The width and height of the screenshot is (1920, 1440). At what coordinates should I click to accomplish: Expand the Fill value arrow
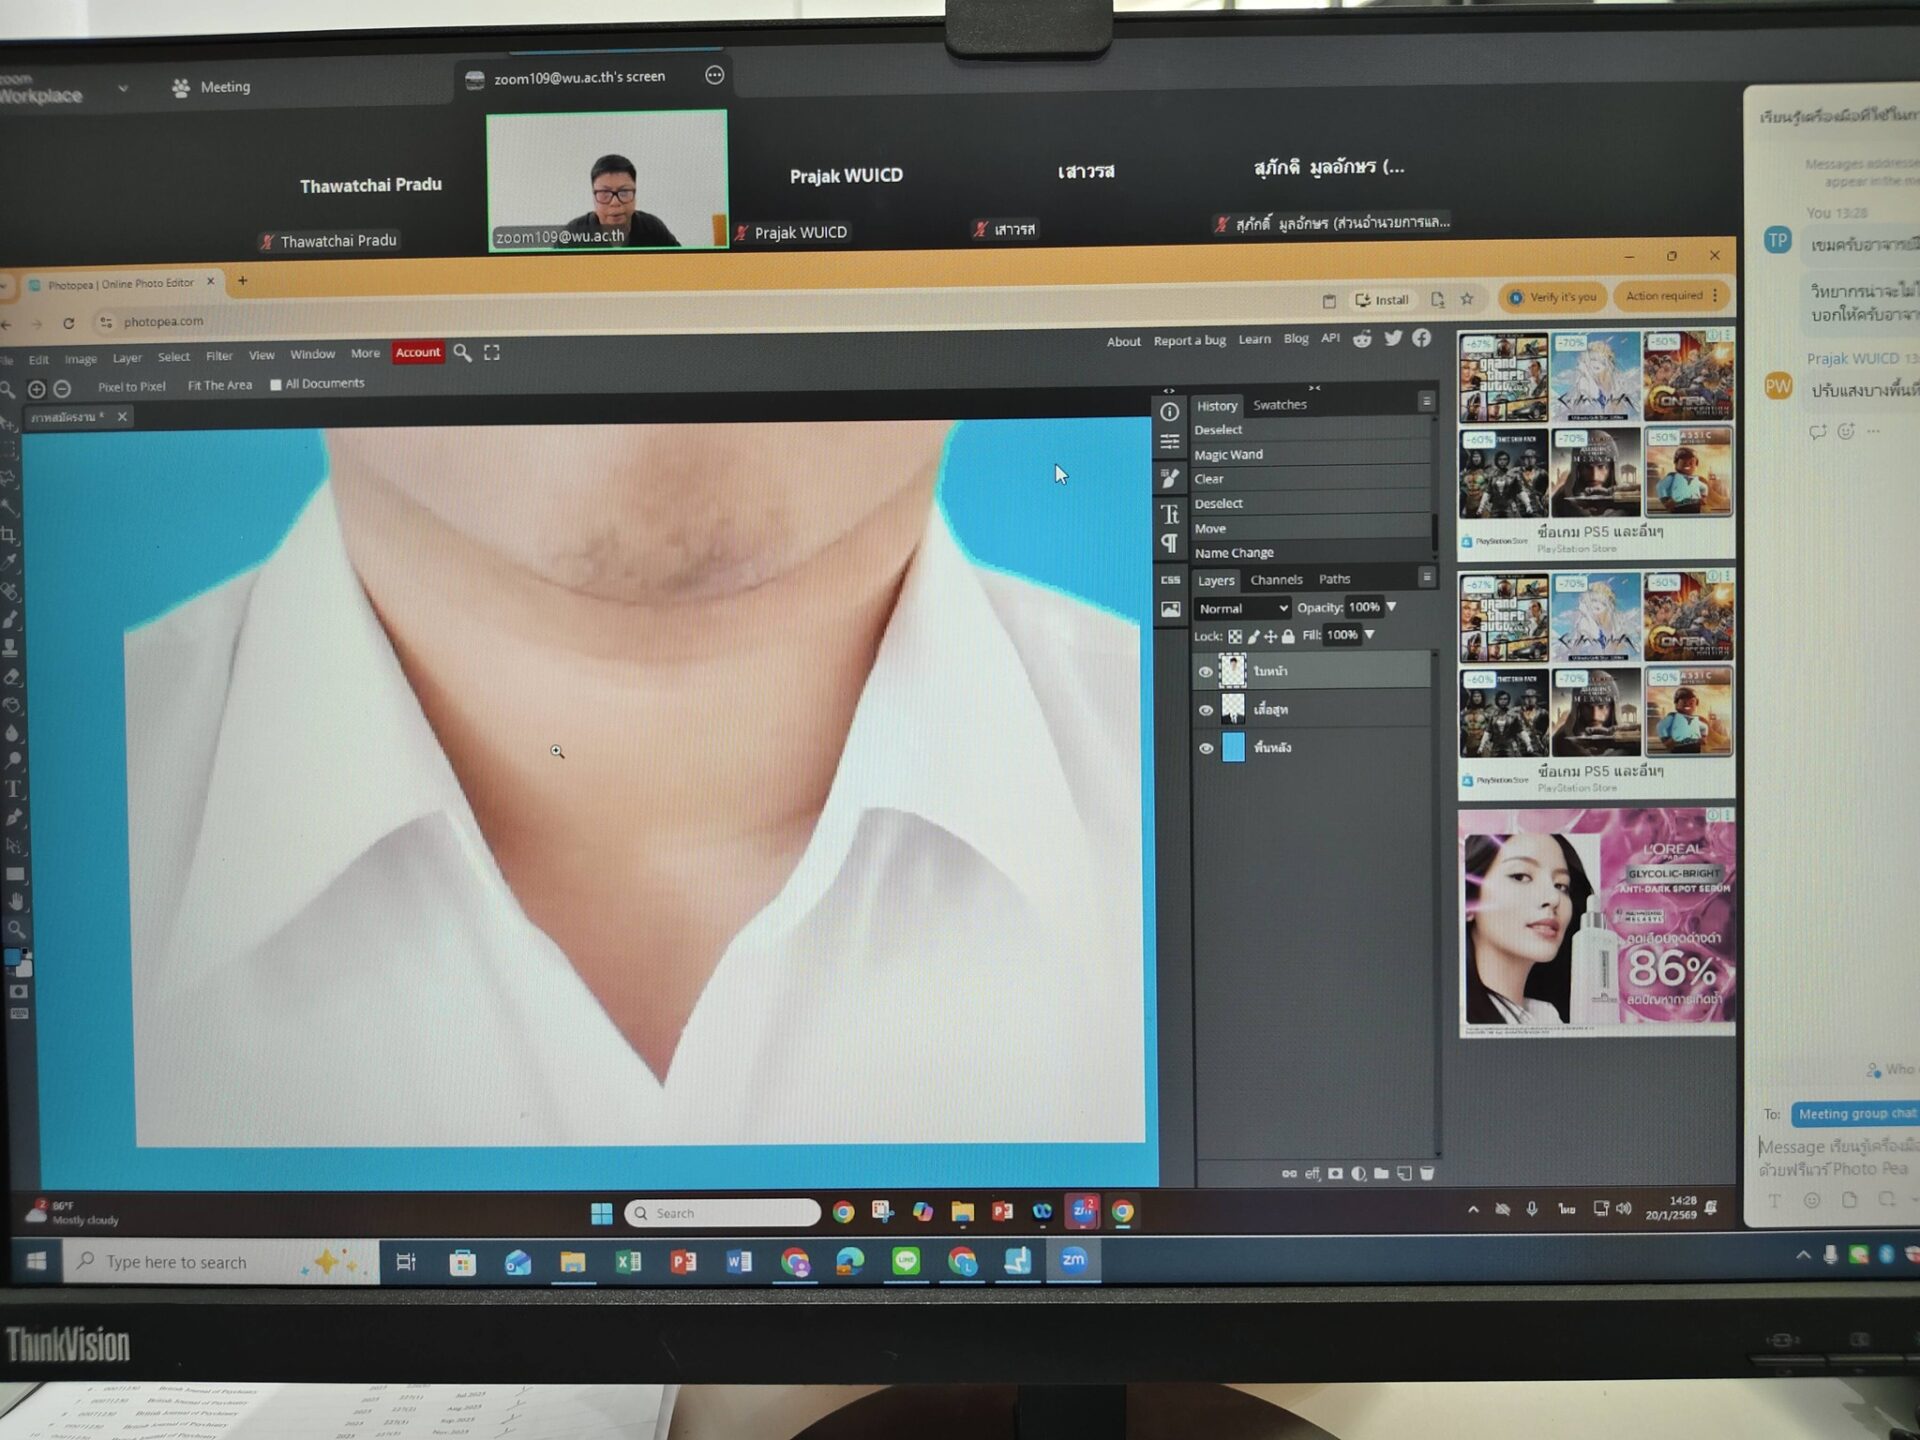pyautogui.click(x=1370, y=635)
